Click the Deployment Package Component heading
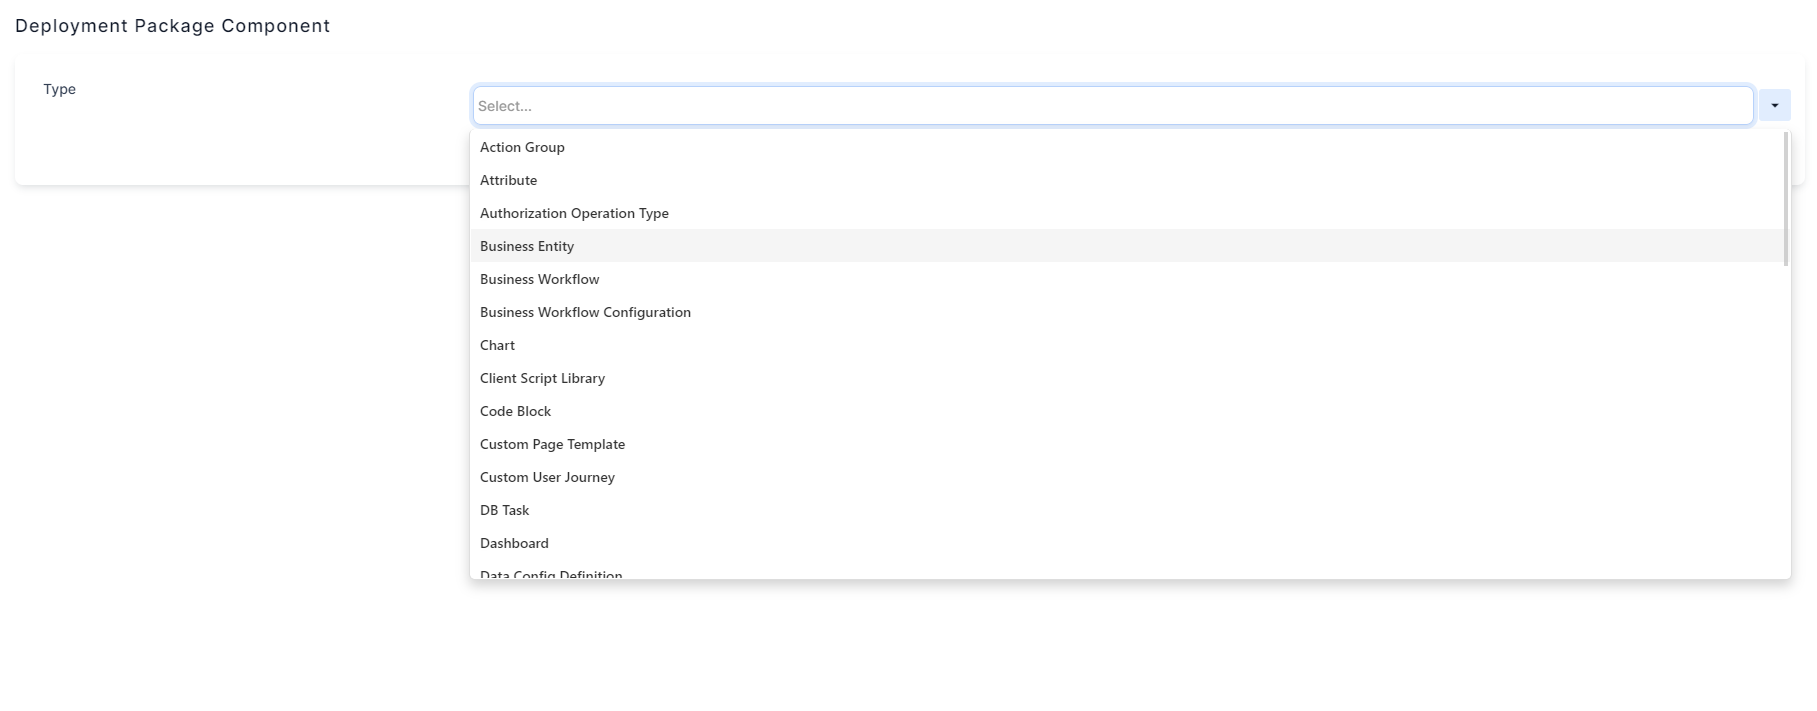The image size is (1817, 711). pos(172,26)
